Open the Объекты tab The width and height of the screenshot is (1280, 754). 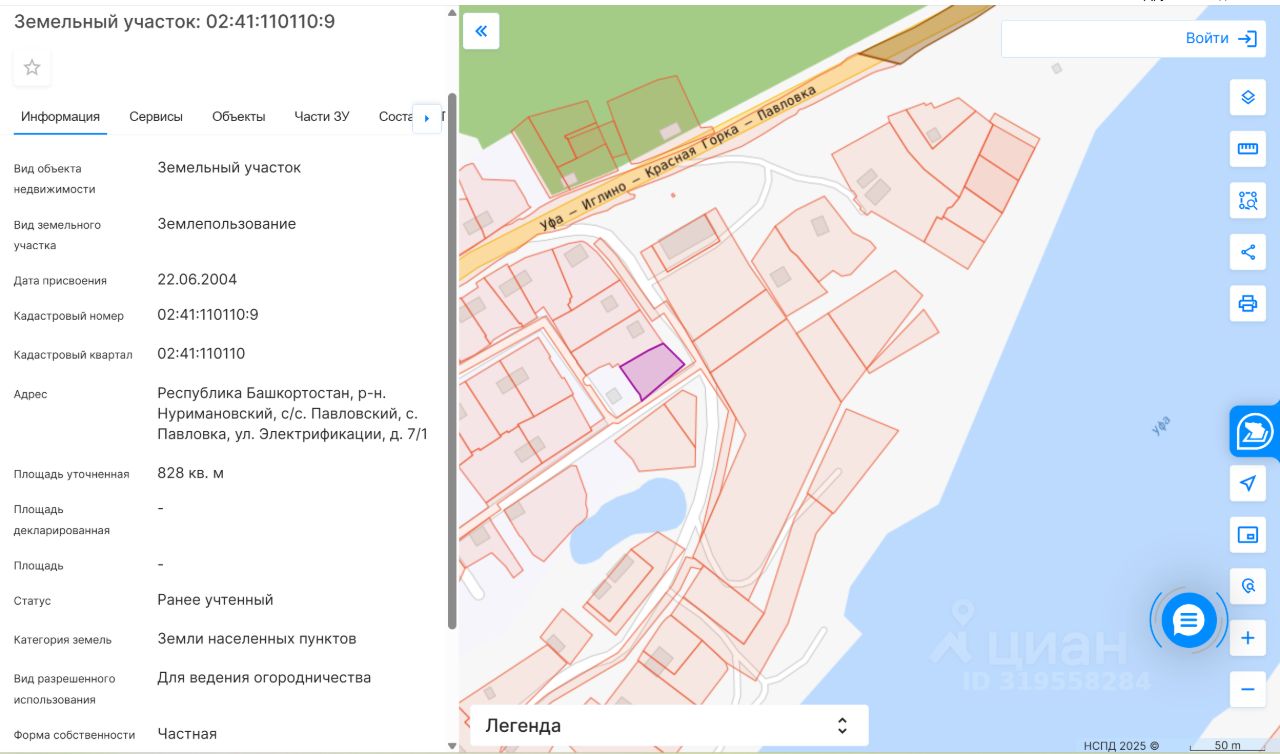click(239, 116)
